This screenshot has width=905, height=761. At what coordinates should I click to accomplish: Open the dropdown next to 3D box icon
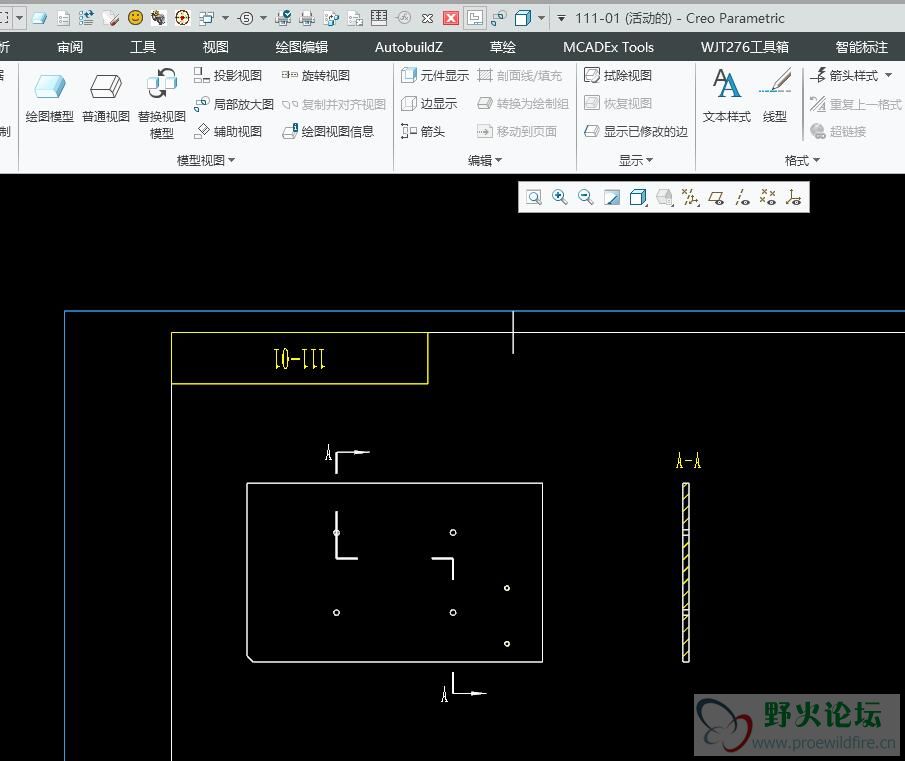[541, 18]
